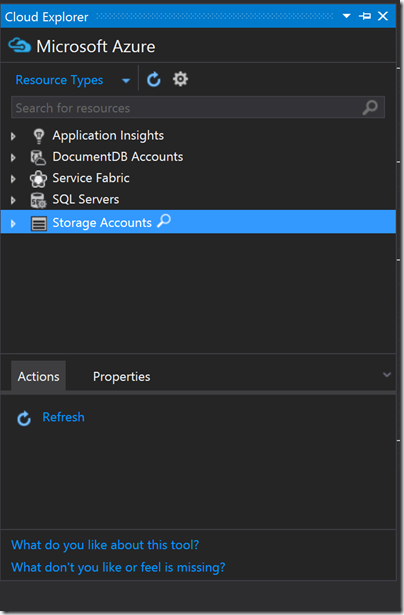Image resolution: width=404 pixels, height=615 pixels.
Task: Open Cloud Explorer settings gear icon
Action: (180, 79)
